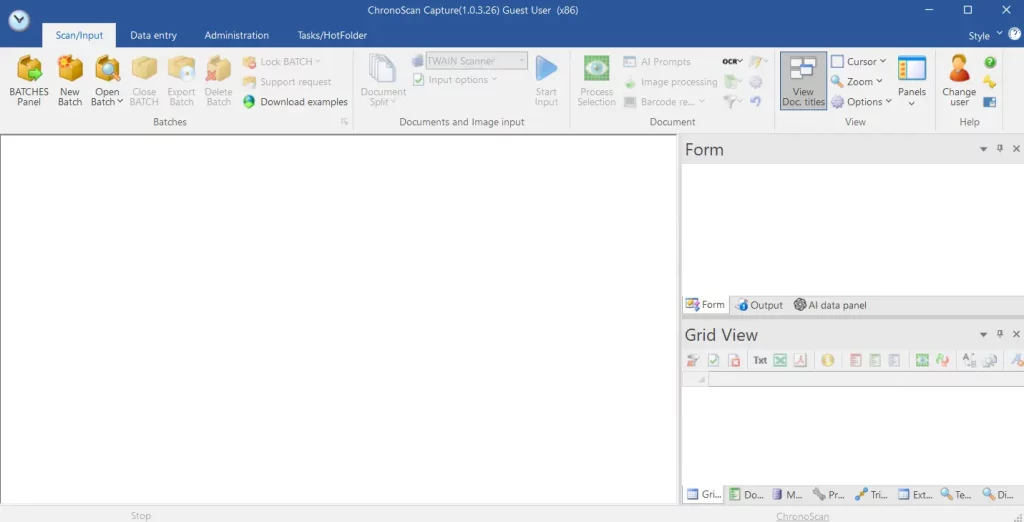This screenshot has height=522, width=1024.
Task: Expand the Open Batch dropdown arrow
Action: pyautogui.click(x=120, y=102)
